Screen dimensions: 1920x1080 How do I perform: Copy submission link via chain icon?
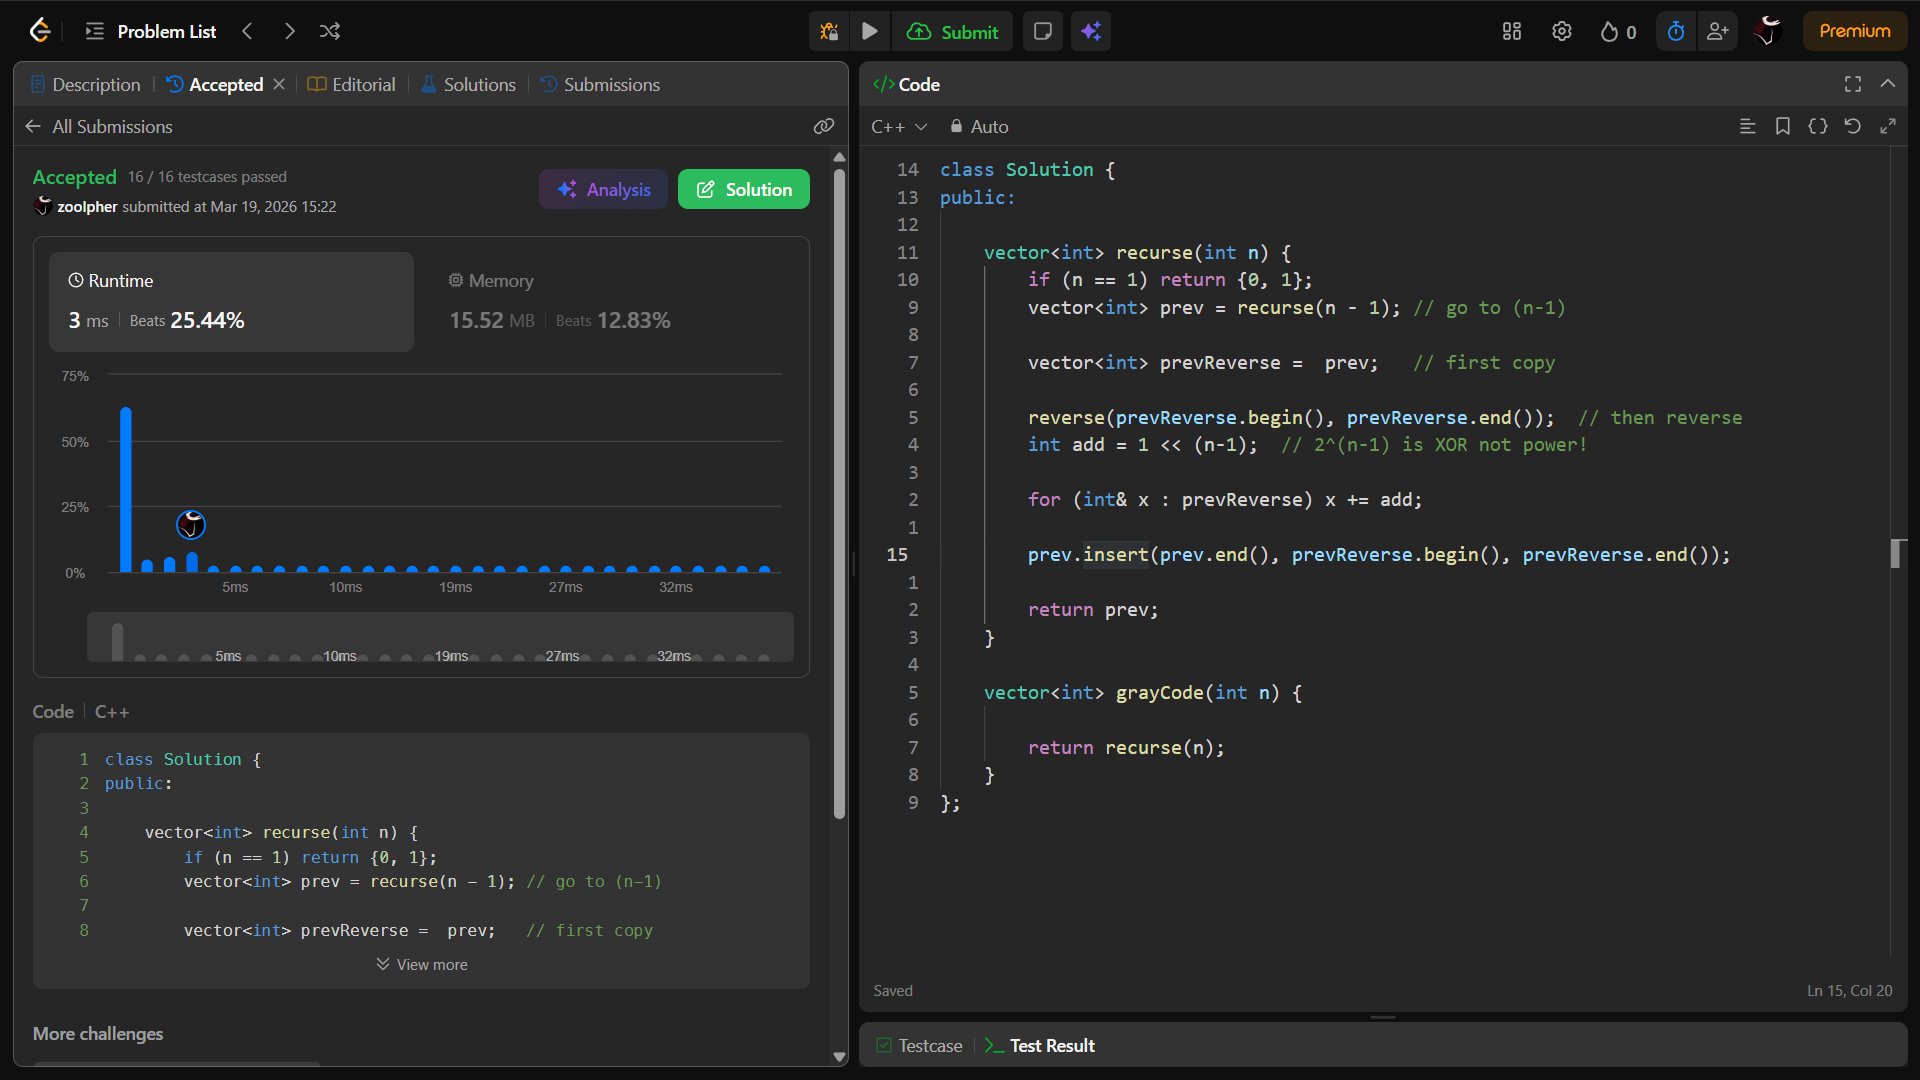(823, 126)
